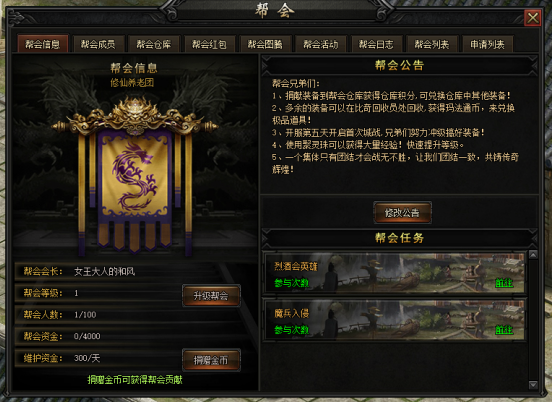The image size is (553, 403).
Task: View the 帮会日志 tab
Action: coord(376,44)
